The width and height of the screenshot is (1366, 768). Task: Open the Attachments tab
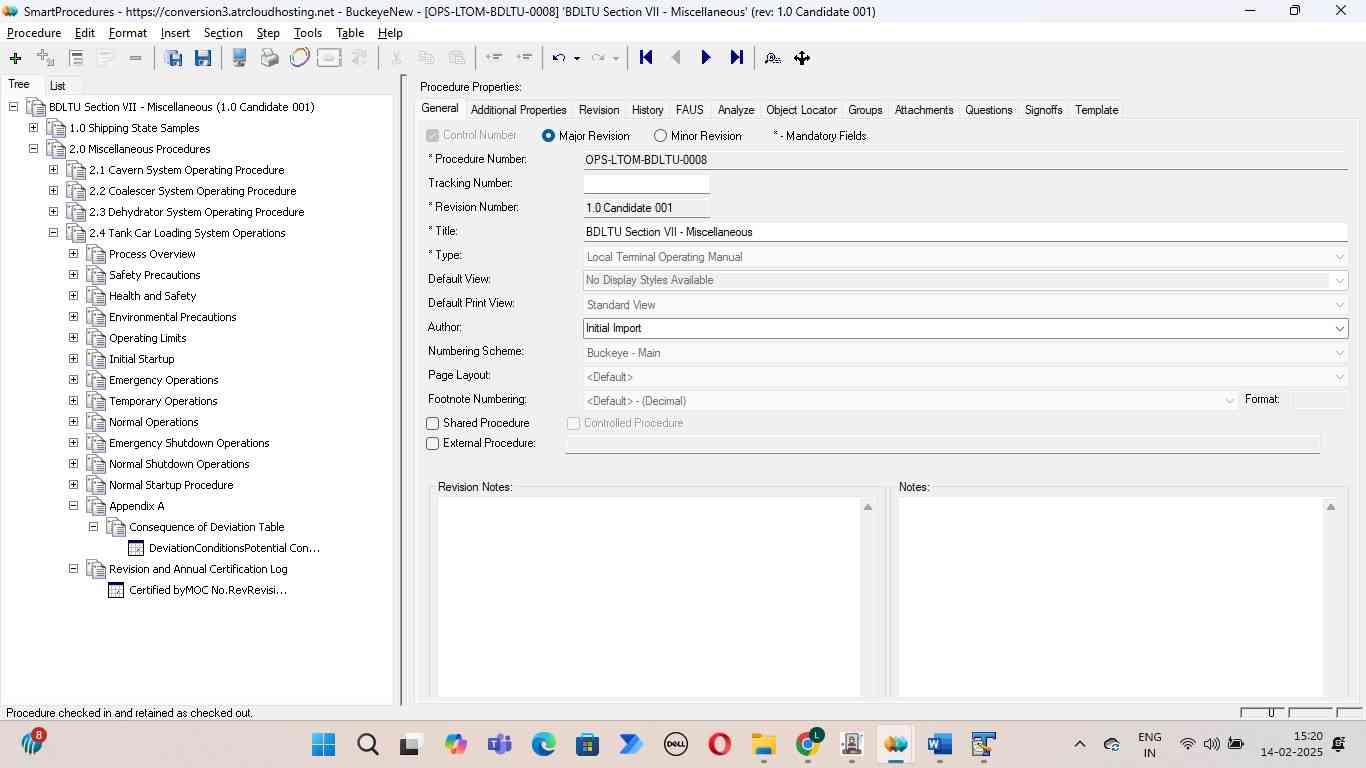tap(923, 110)
